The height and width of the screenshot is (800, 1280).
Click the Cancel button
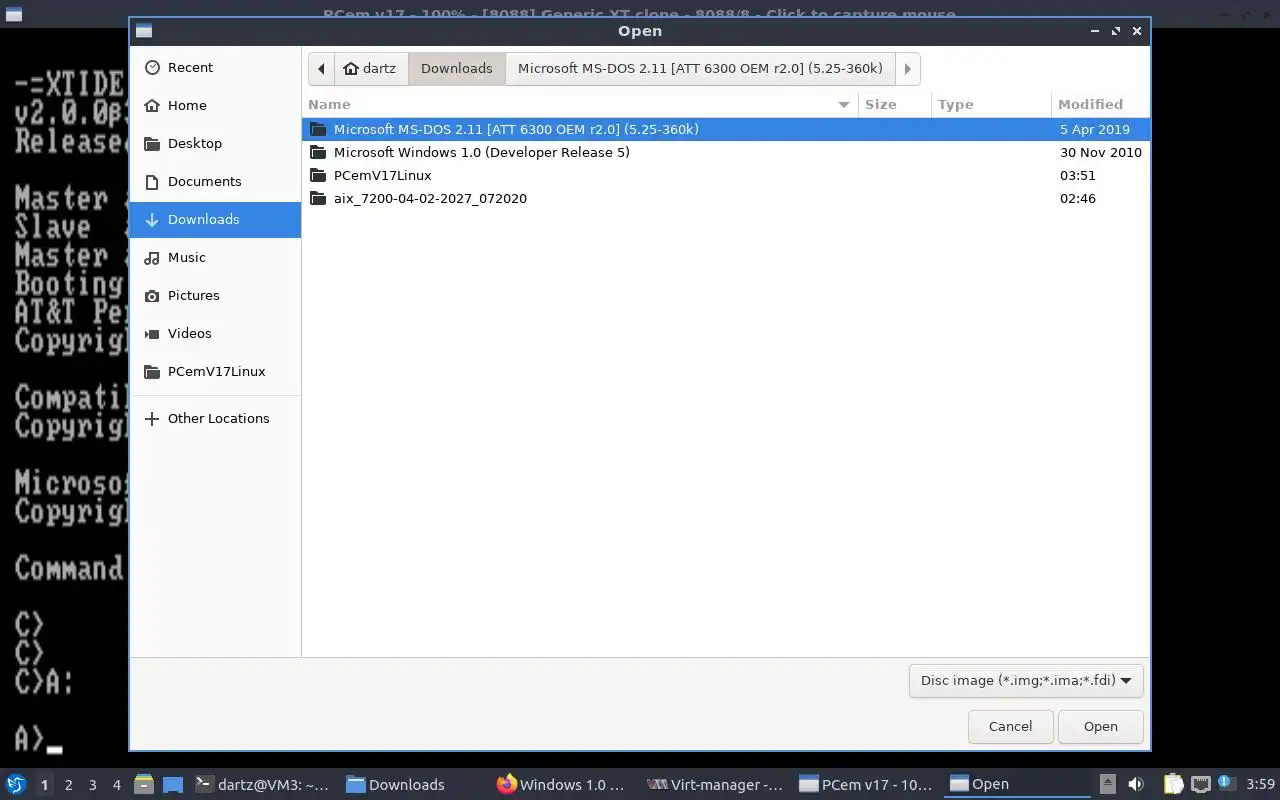pos(1010,726)
